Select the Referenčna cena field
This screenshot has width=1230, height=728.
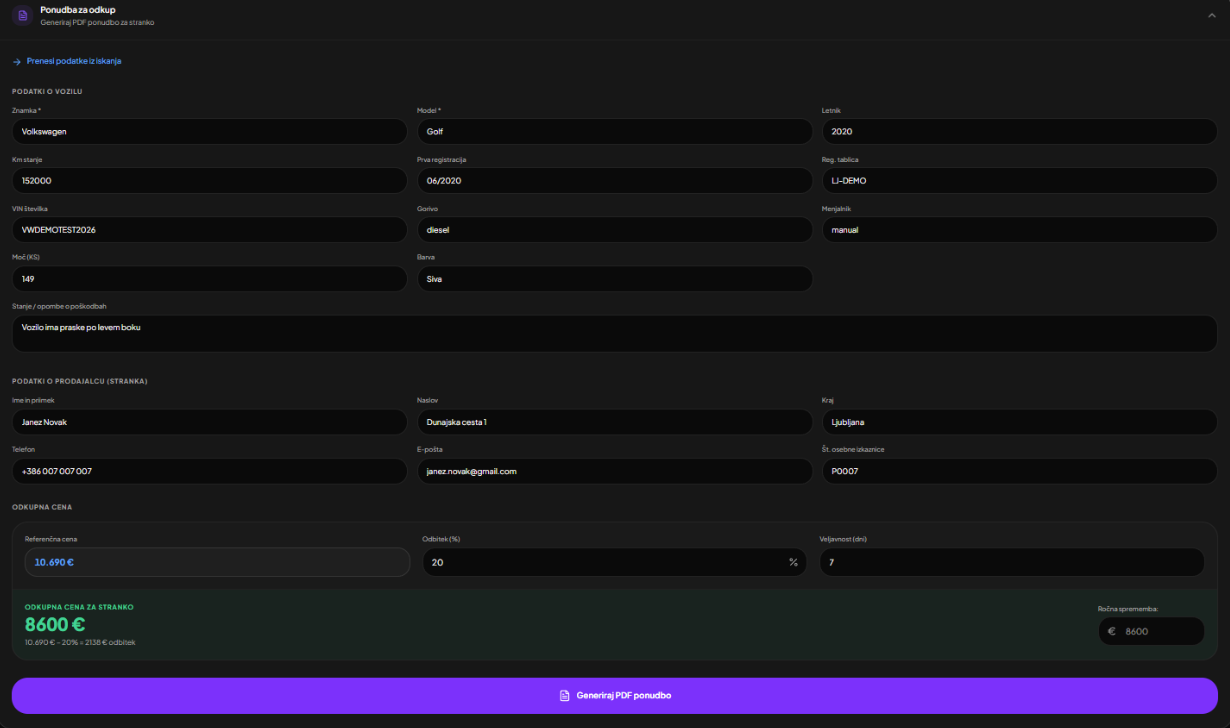(x=217, y=562)
